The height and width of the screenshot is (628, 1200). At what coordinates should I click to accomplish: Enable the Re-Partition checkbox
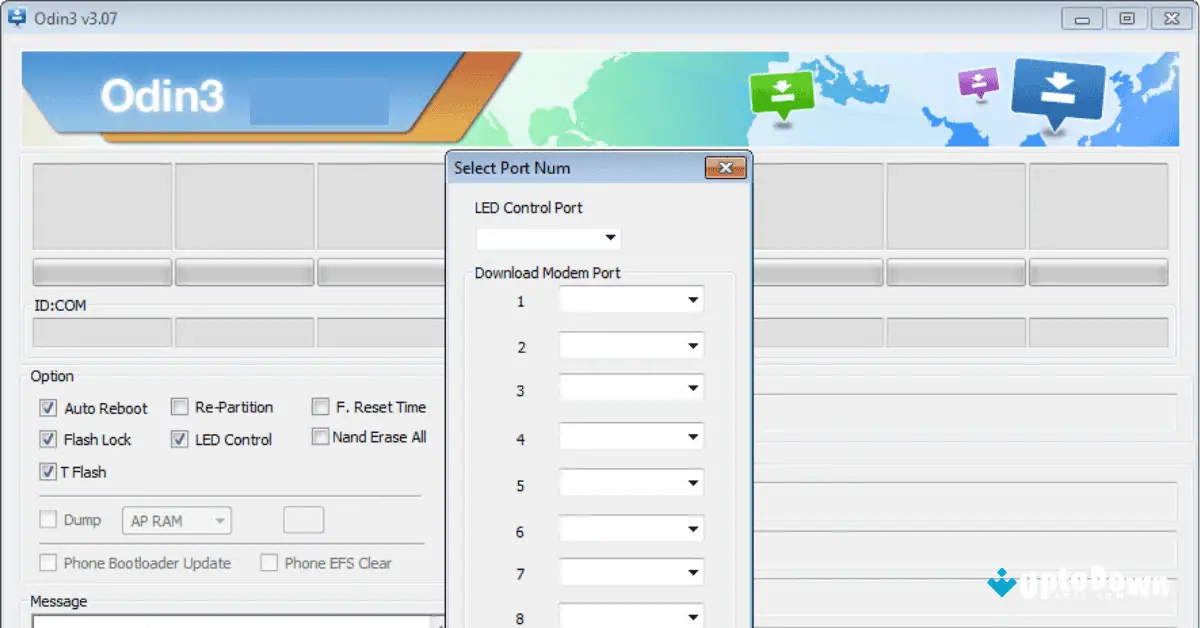tap(180, 406)
